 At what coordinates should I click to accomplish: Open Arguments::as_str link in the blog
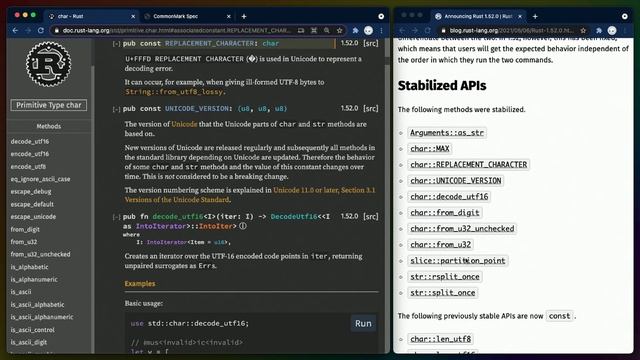pos(447,133)
